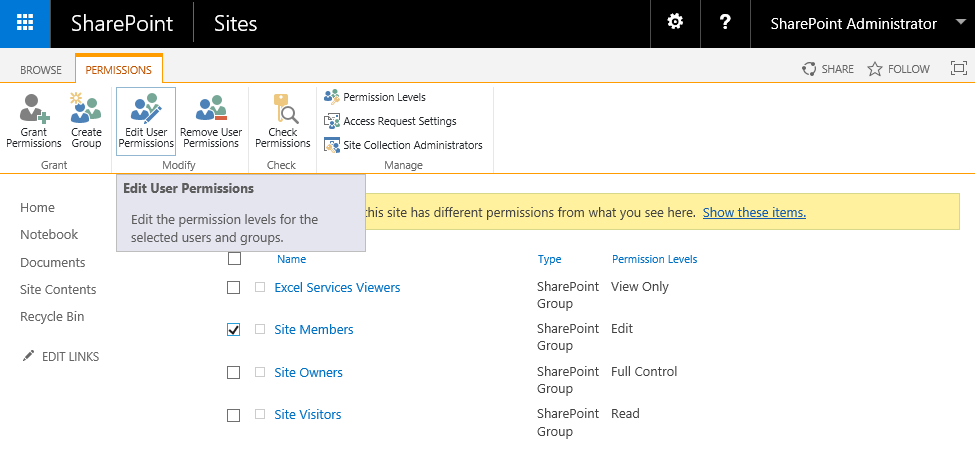The width and height of the screenshot is (975, 450).
Task: Click the Edit permission level of Site Members
Action: coord(622,328)
